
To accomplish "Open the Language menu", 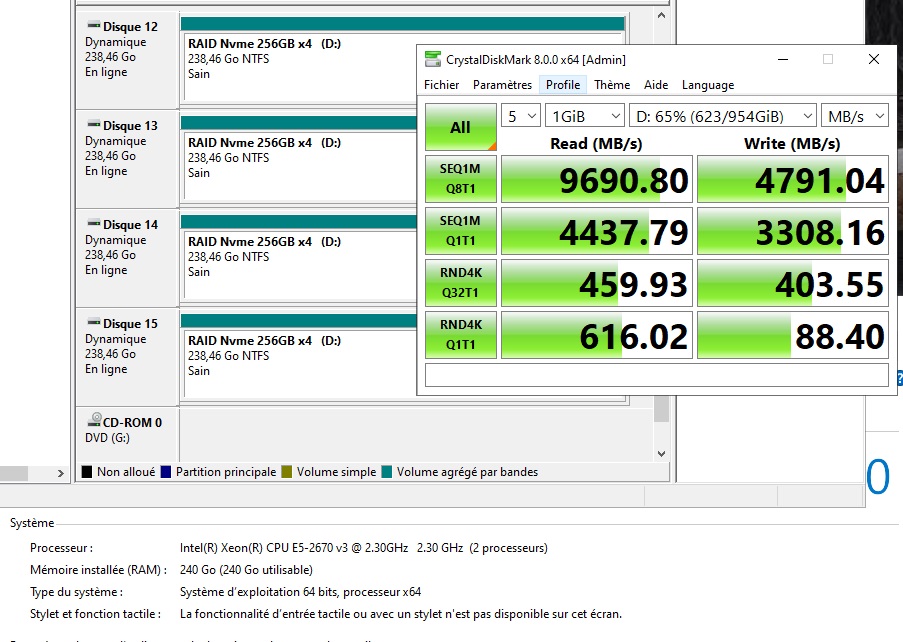I will coord(708,85).
